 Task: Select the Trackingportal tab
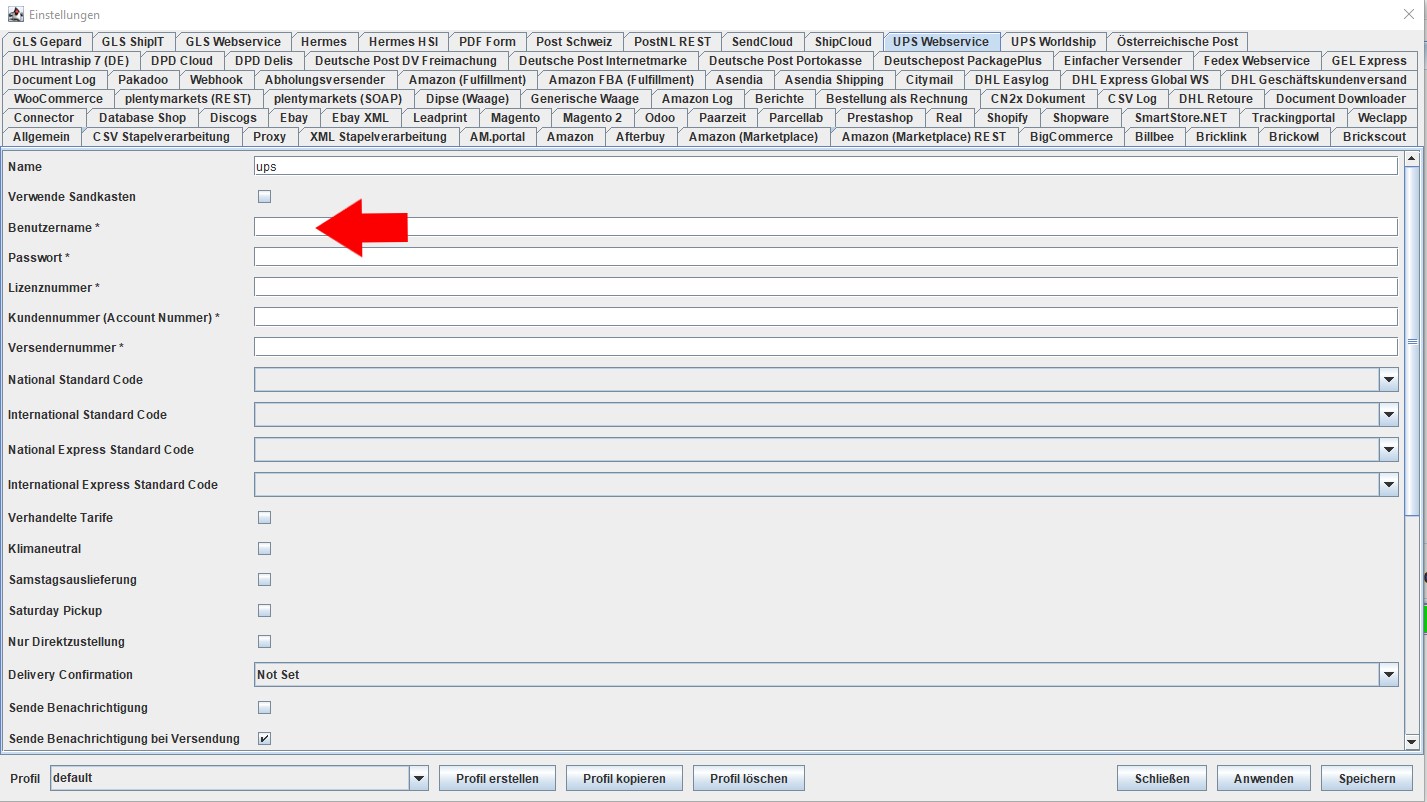(x=1293, y=118)
